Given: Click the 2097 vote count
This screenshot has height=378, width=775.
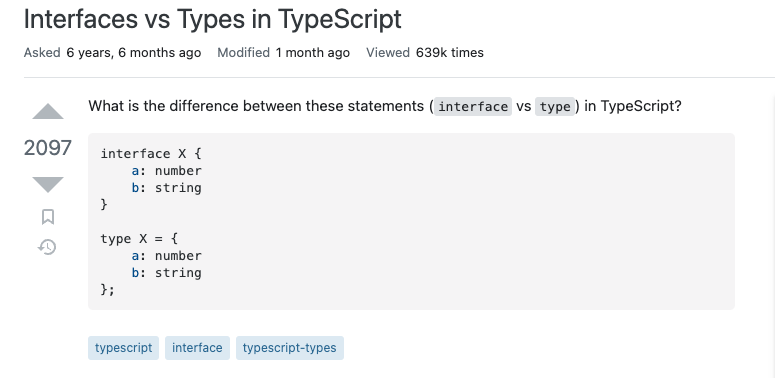Looking at the screenshot, I should (x=48, y=148).
